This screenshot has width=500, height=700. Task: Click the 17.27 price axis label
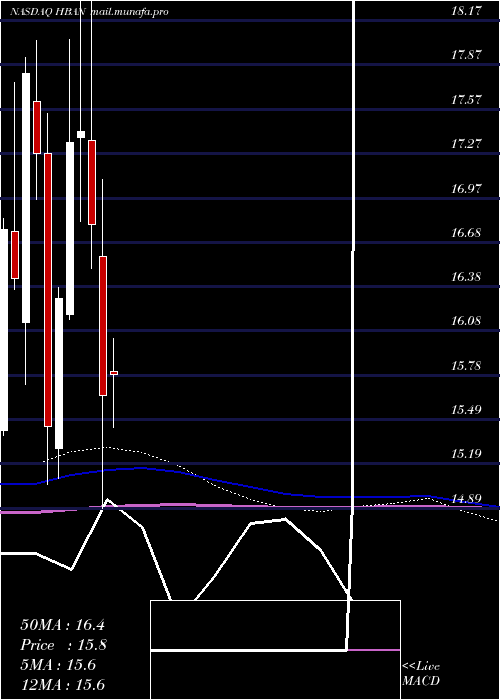pos(467,144)
